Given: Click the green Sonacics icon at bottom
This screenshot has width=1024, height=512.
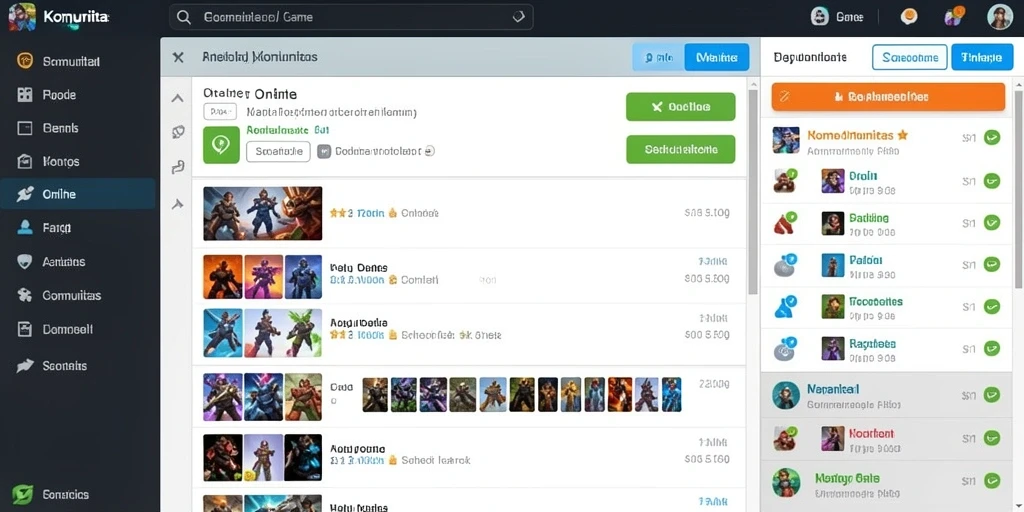Looking at the screenshot, I should pyautogui.click(x=23, y=494).
